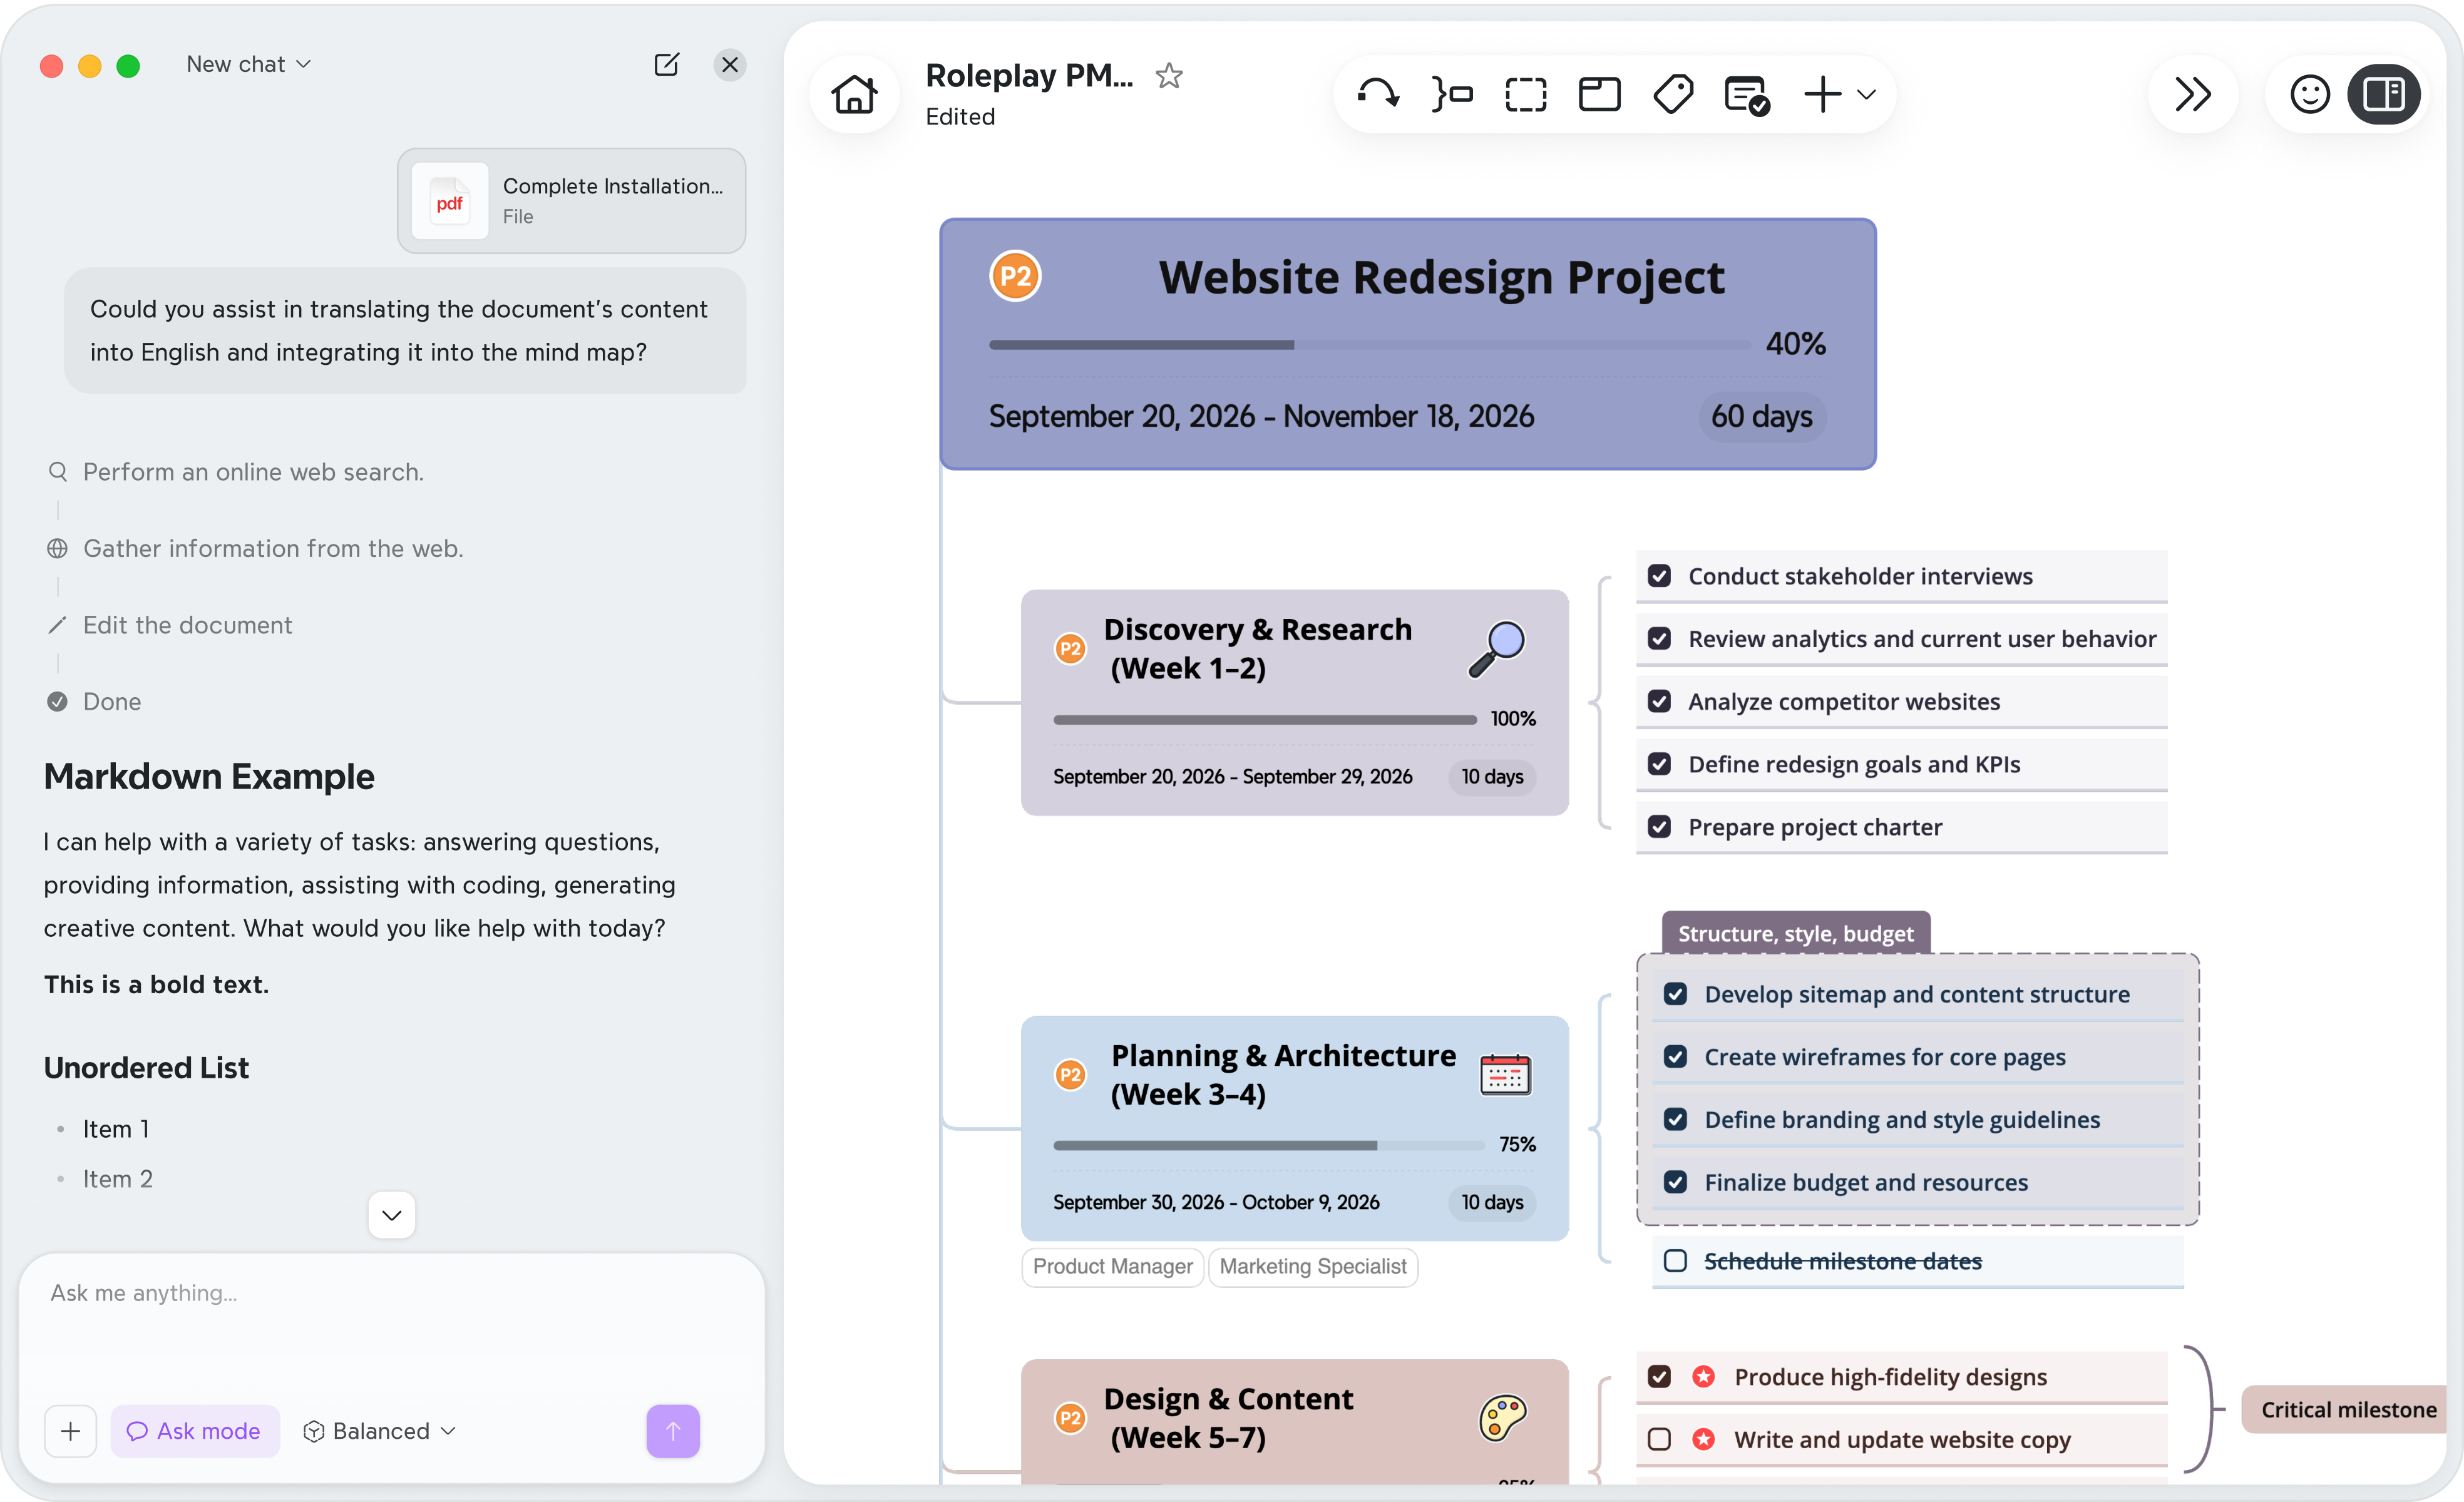
Task: Check the Schedule milestone dates box
Action: coord(1675,1261)
